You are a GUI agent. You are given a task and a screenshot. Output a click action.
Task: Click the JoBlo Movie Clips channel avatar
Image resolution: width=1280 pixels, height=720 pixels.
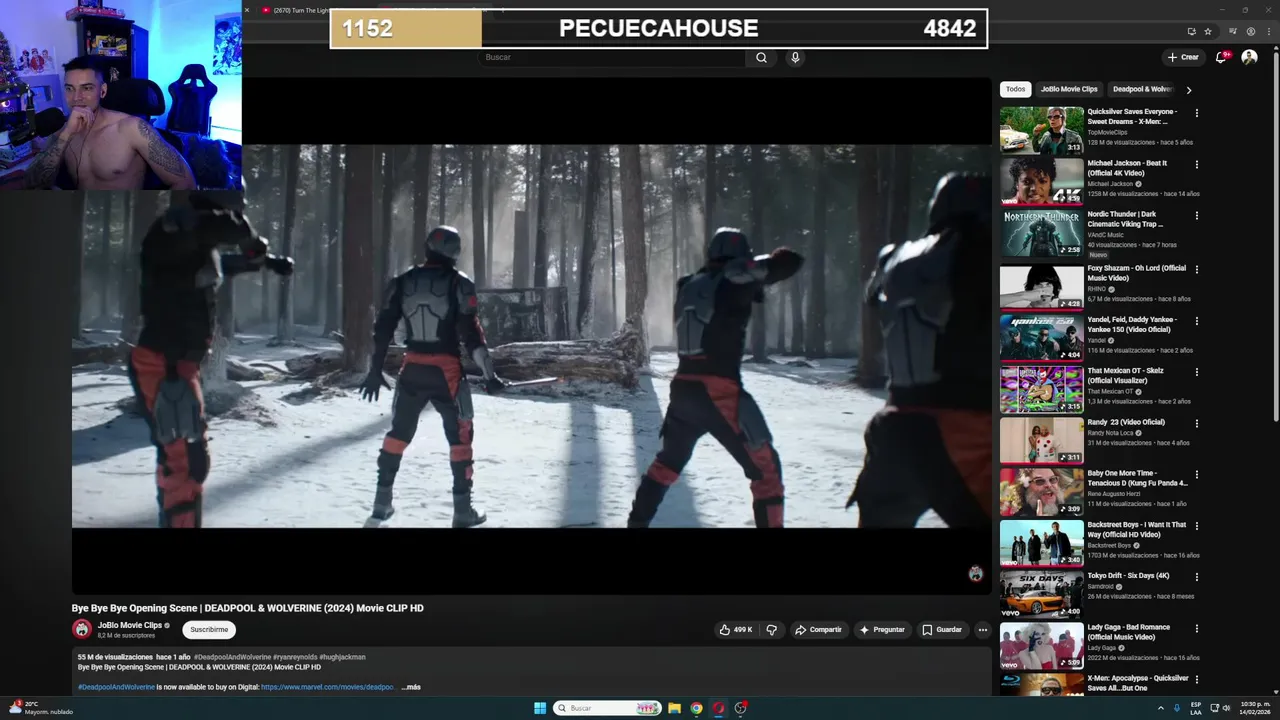coord(82,629)
